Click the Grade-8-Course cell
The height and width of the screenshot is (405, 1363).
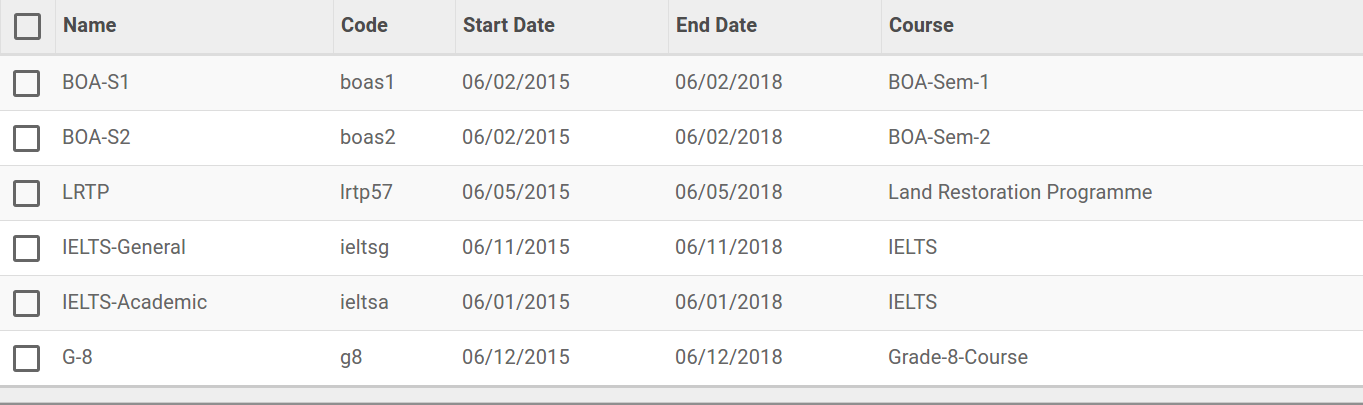tap(958, 358)
